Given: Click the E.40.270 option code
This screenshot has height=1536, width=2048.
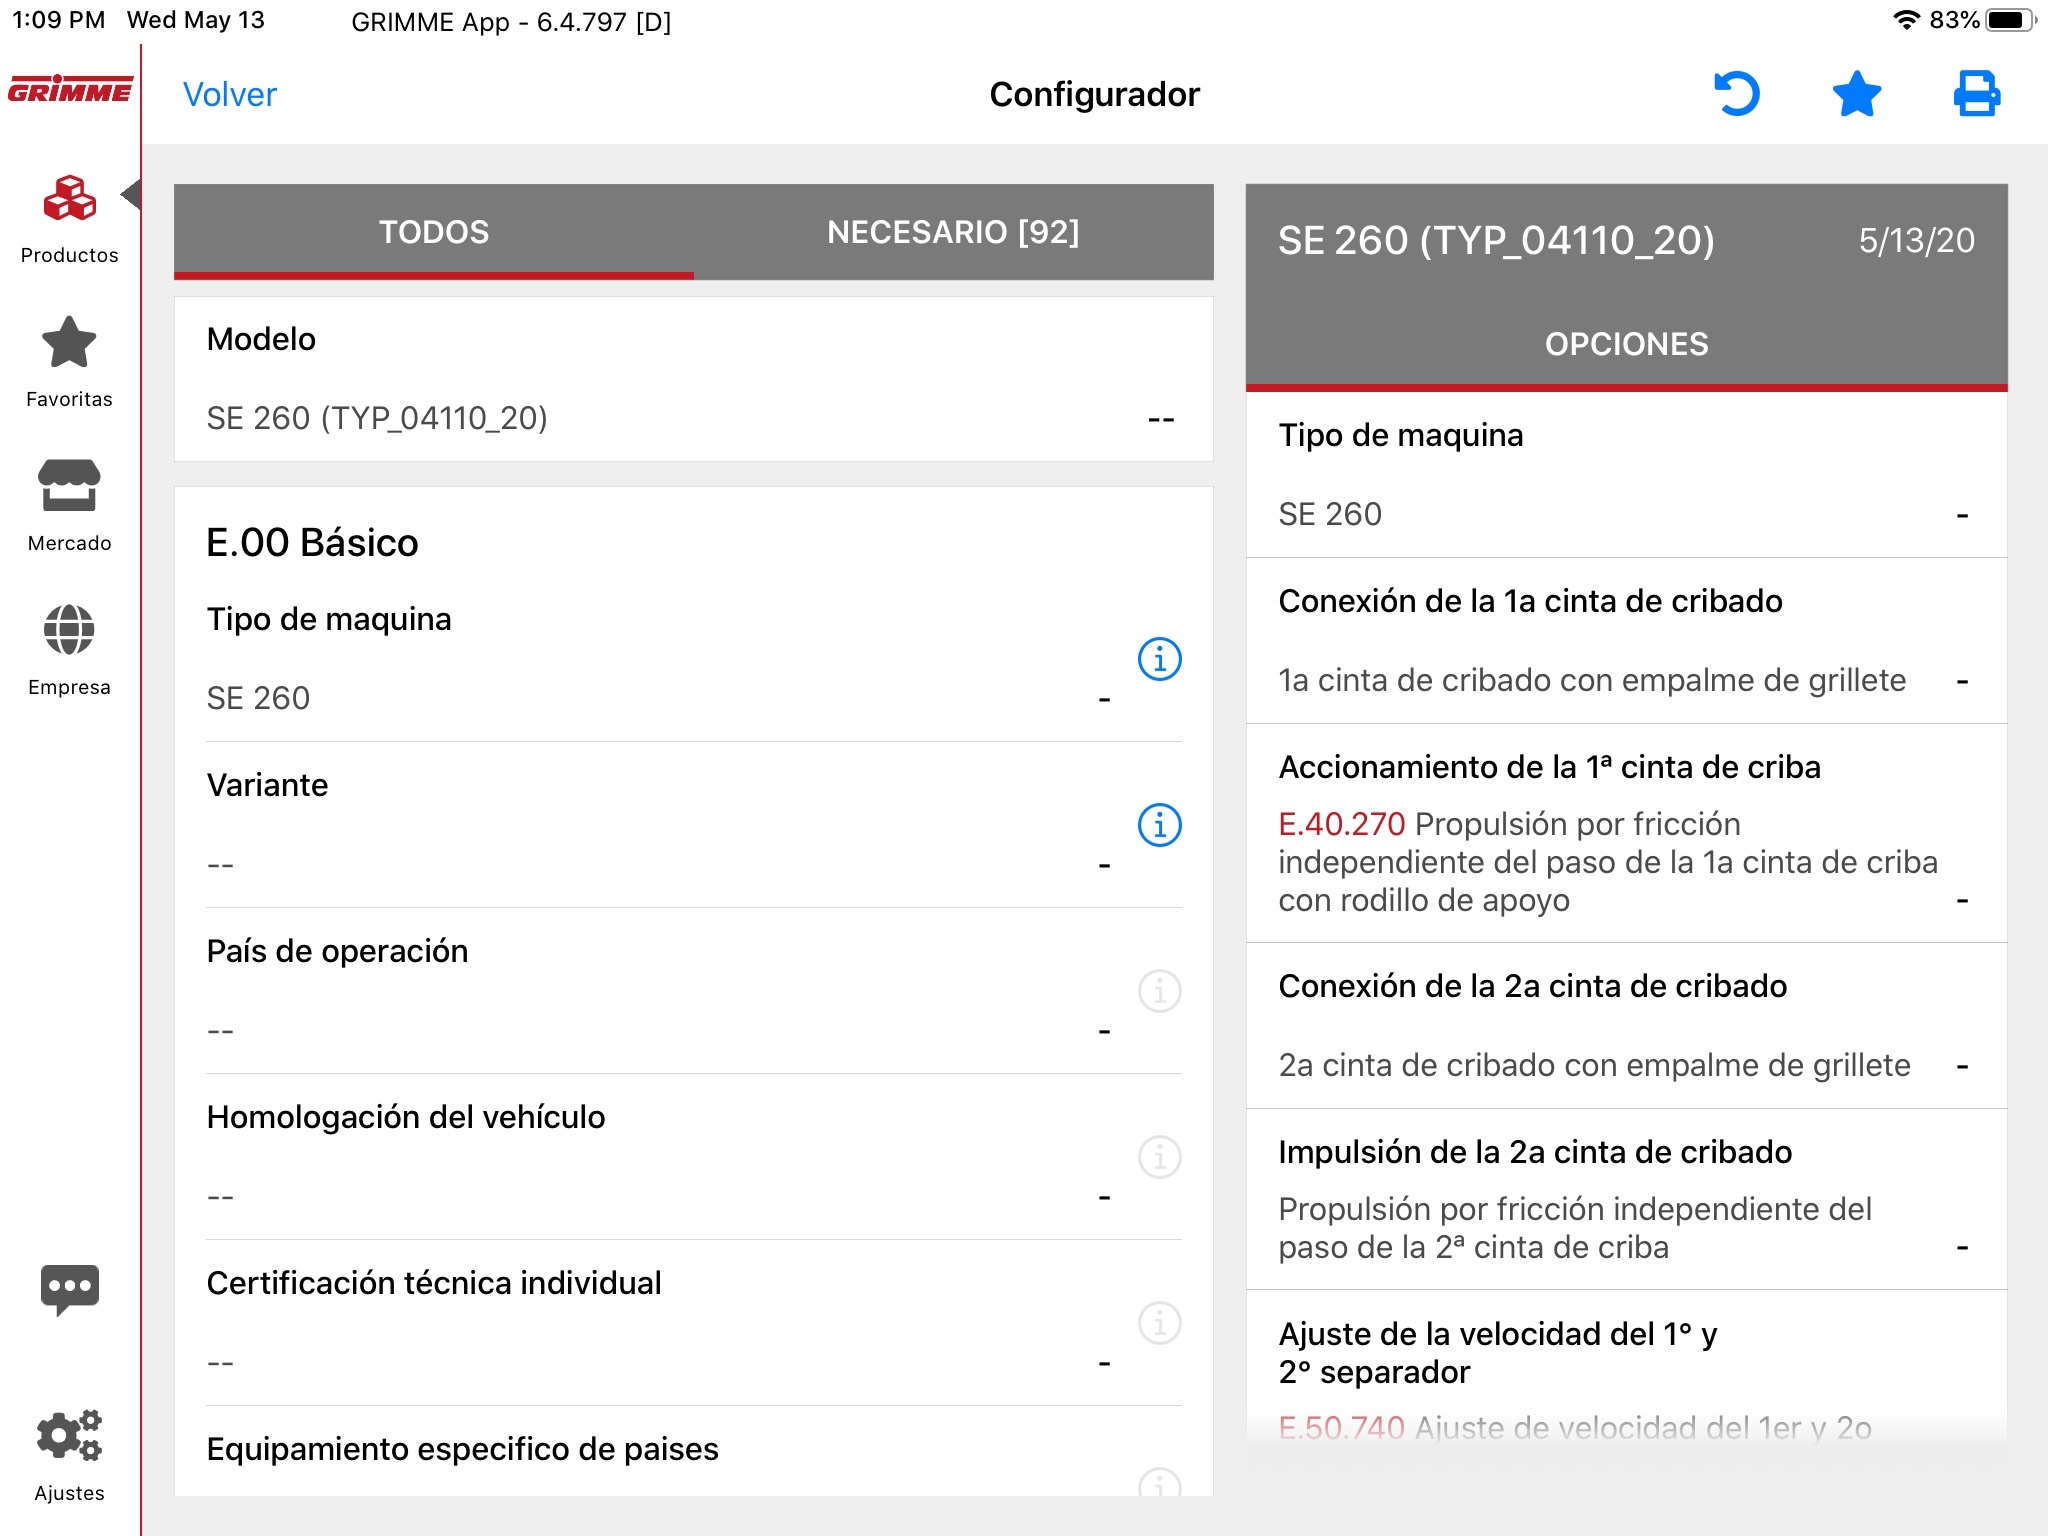Looking at the screenshot, I should click(1342, 824).
